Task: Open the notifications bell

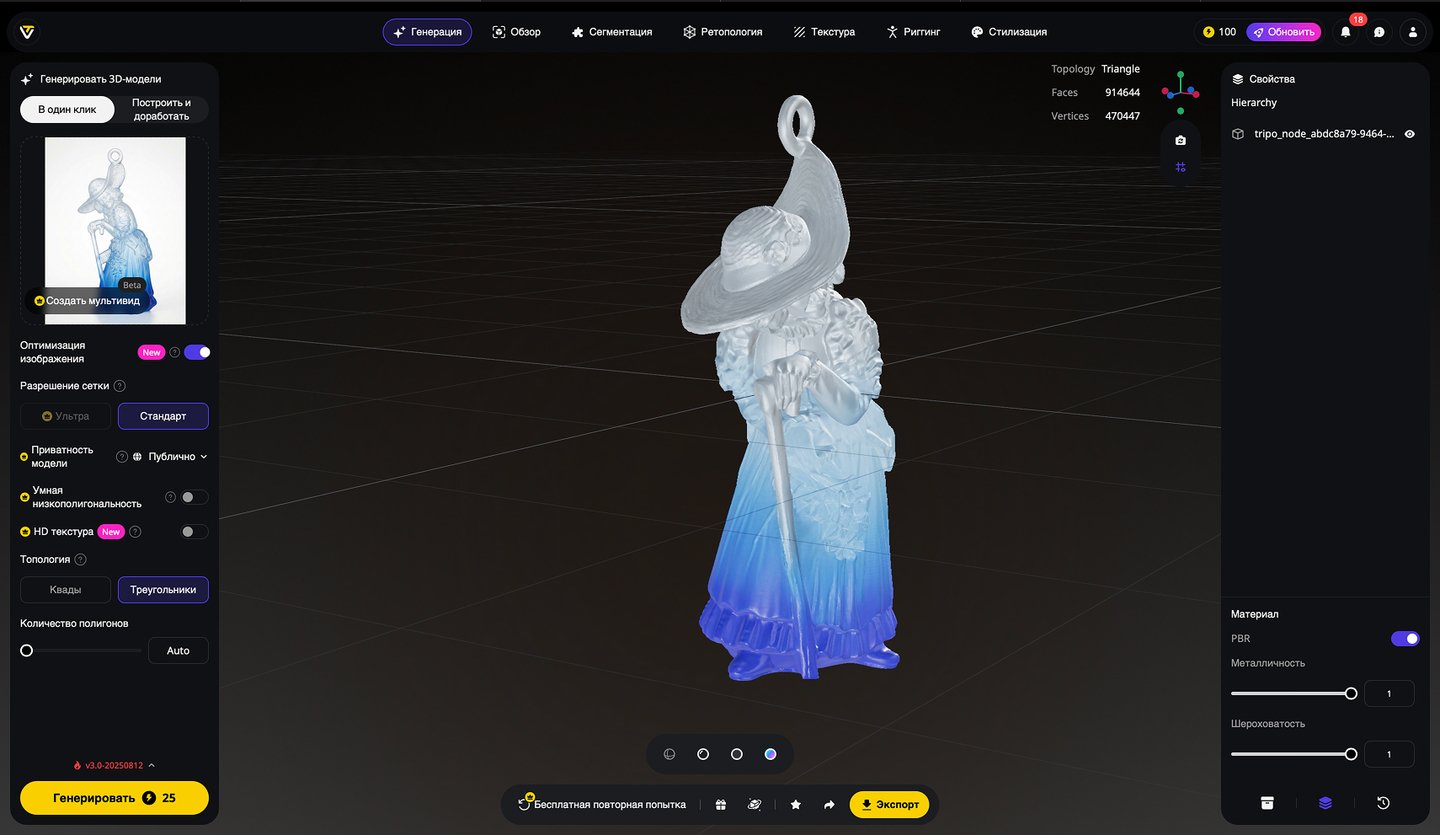Action: pyautogui.click(x=1345, y=32)
